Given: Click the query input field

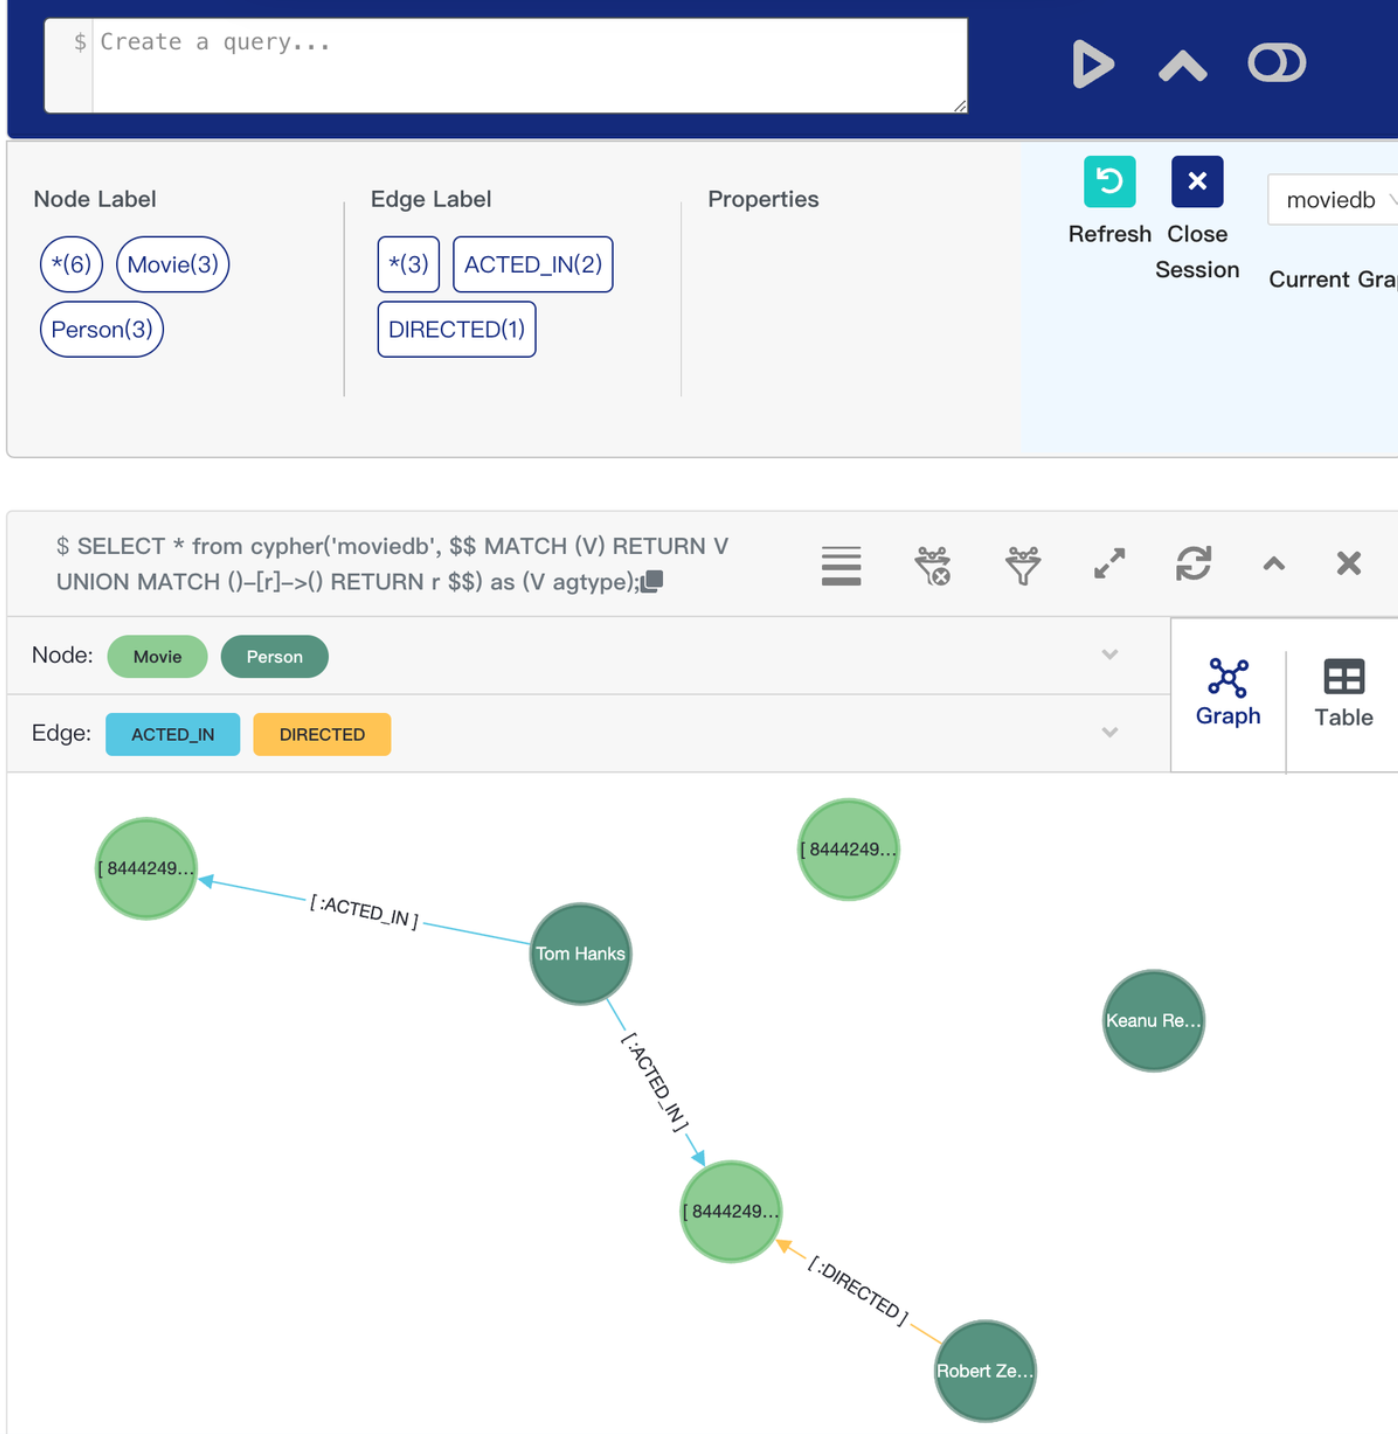Looking at the screenshot, I should tap(506, 66).
